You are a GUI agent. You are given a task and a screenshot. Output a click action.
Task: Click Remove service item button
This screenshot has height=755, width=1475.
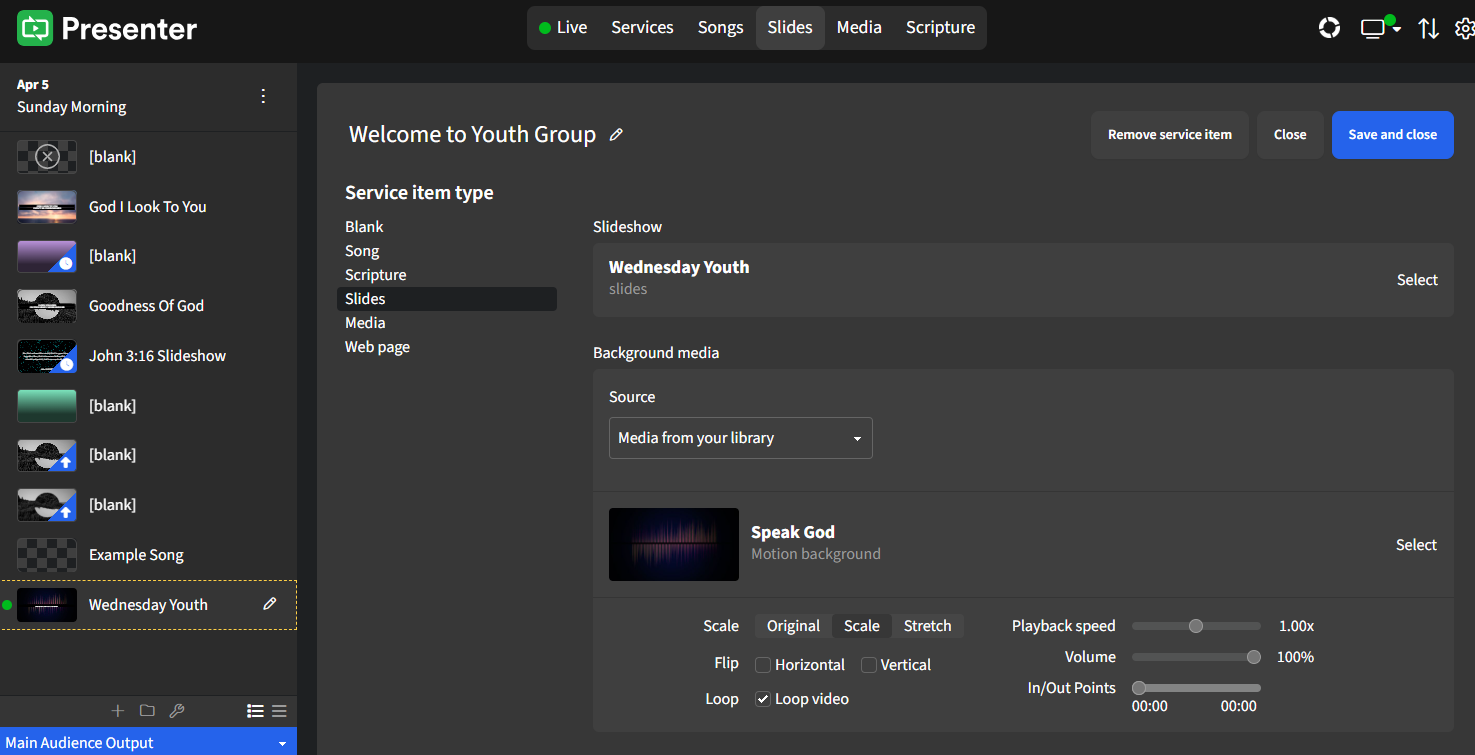pos(1169,135)
